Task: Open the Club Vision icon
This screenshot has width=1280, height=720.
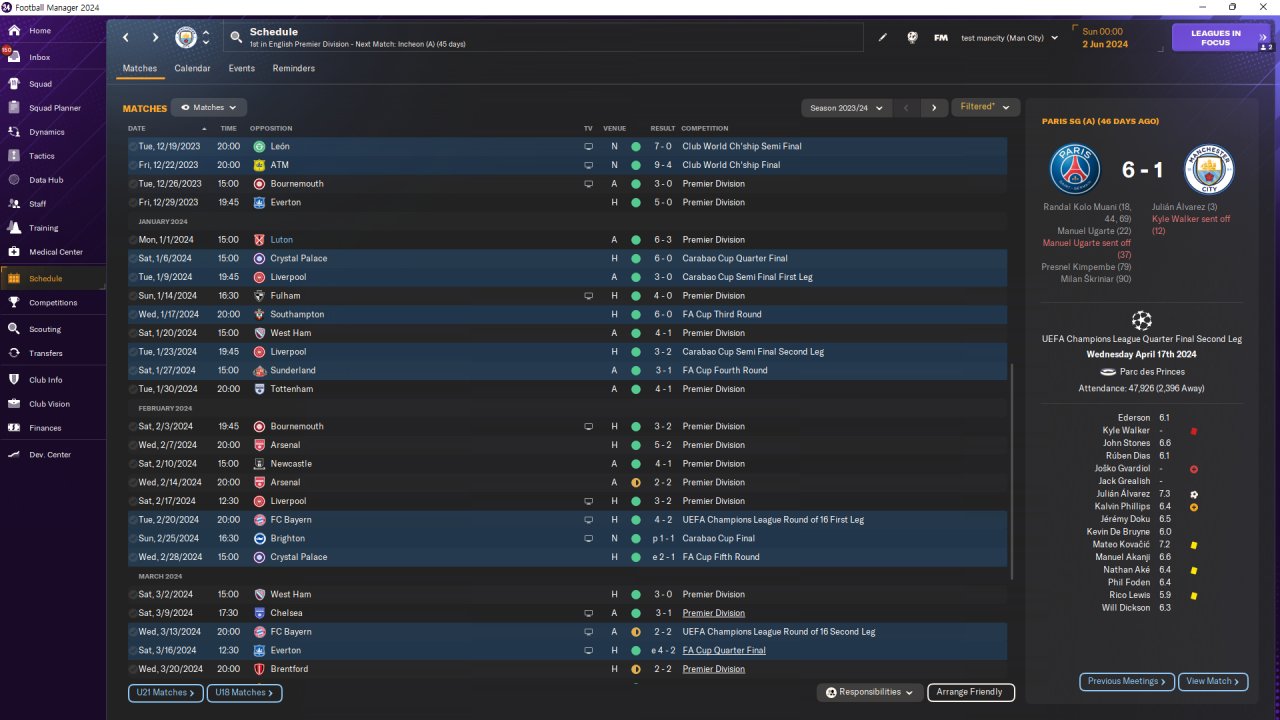Action: [14, 404]
